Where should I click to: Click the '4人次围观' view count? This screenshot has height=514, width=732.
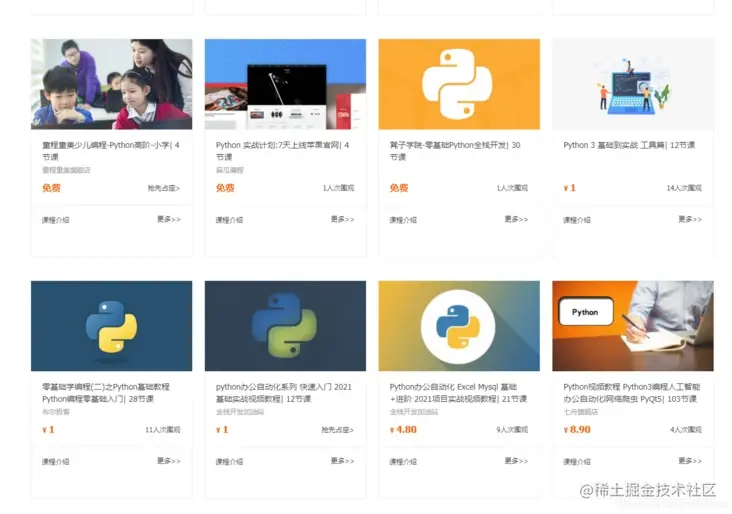point(686,430)
